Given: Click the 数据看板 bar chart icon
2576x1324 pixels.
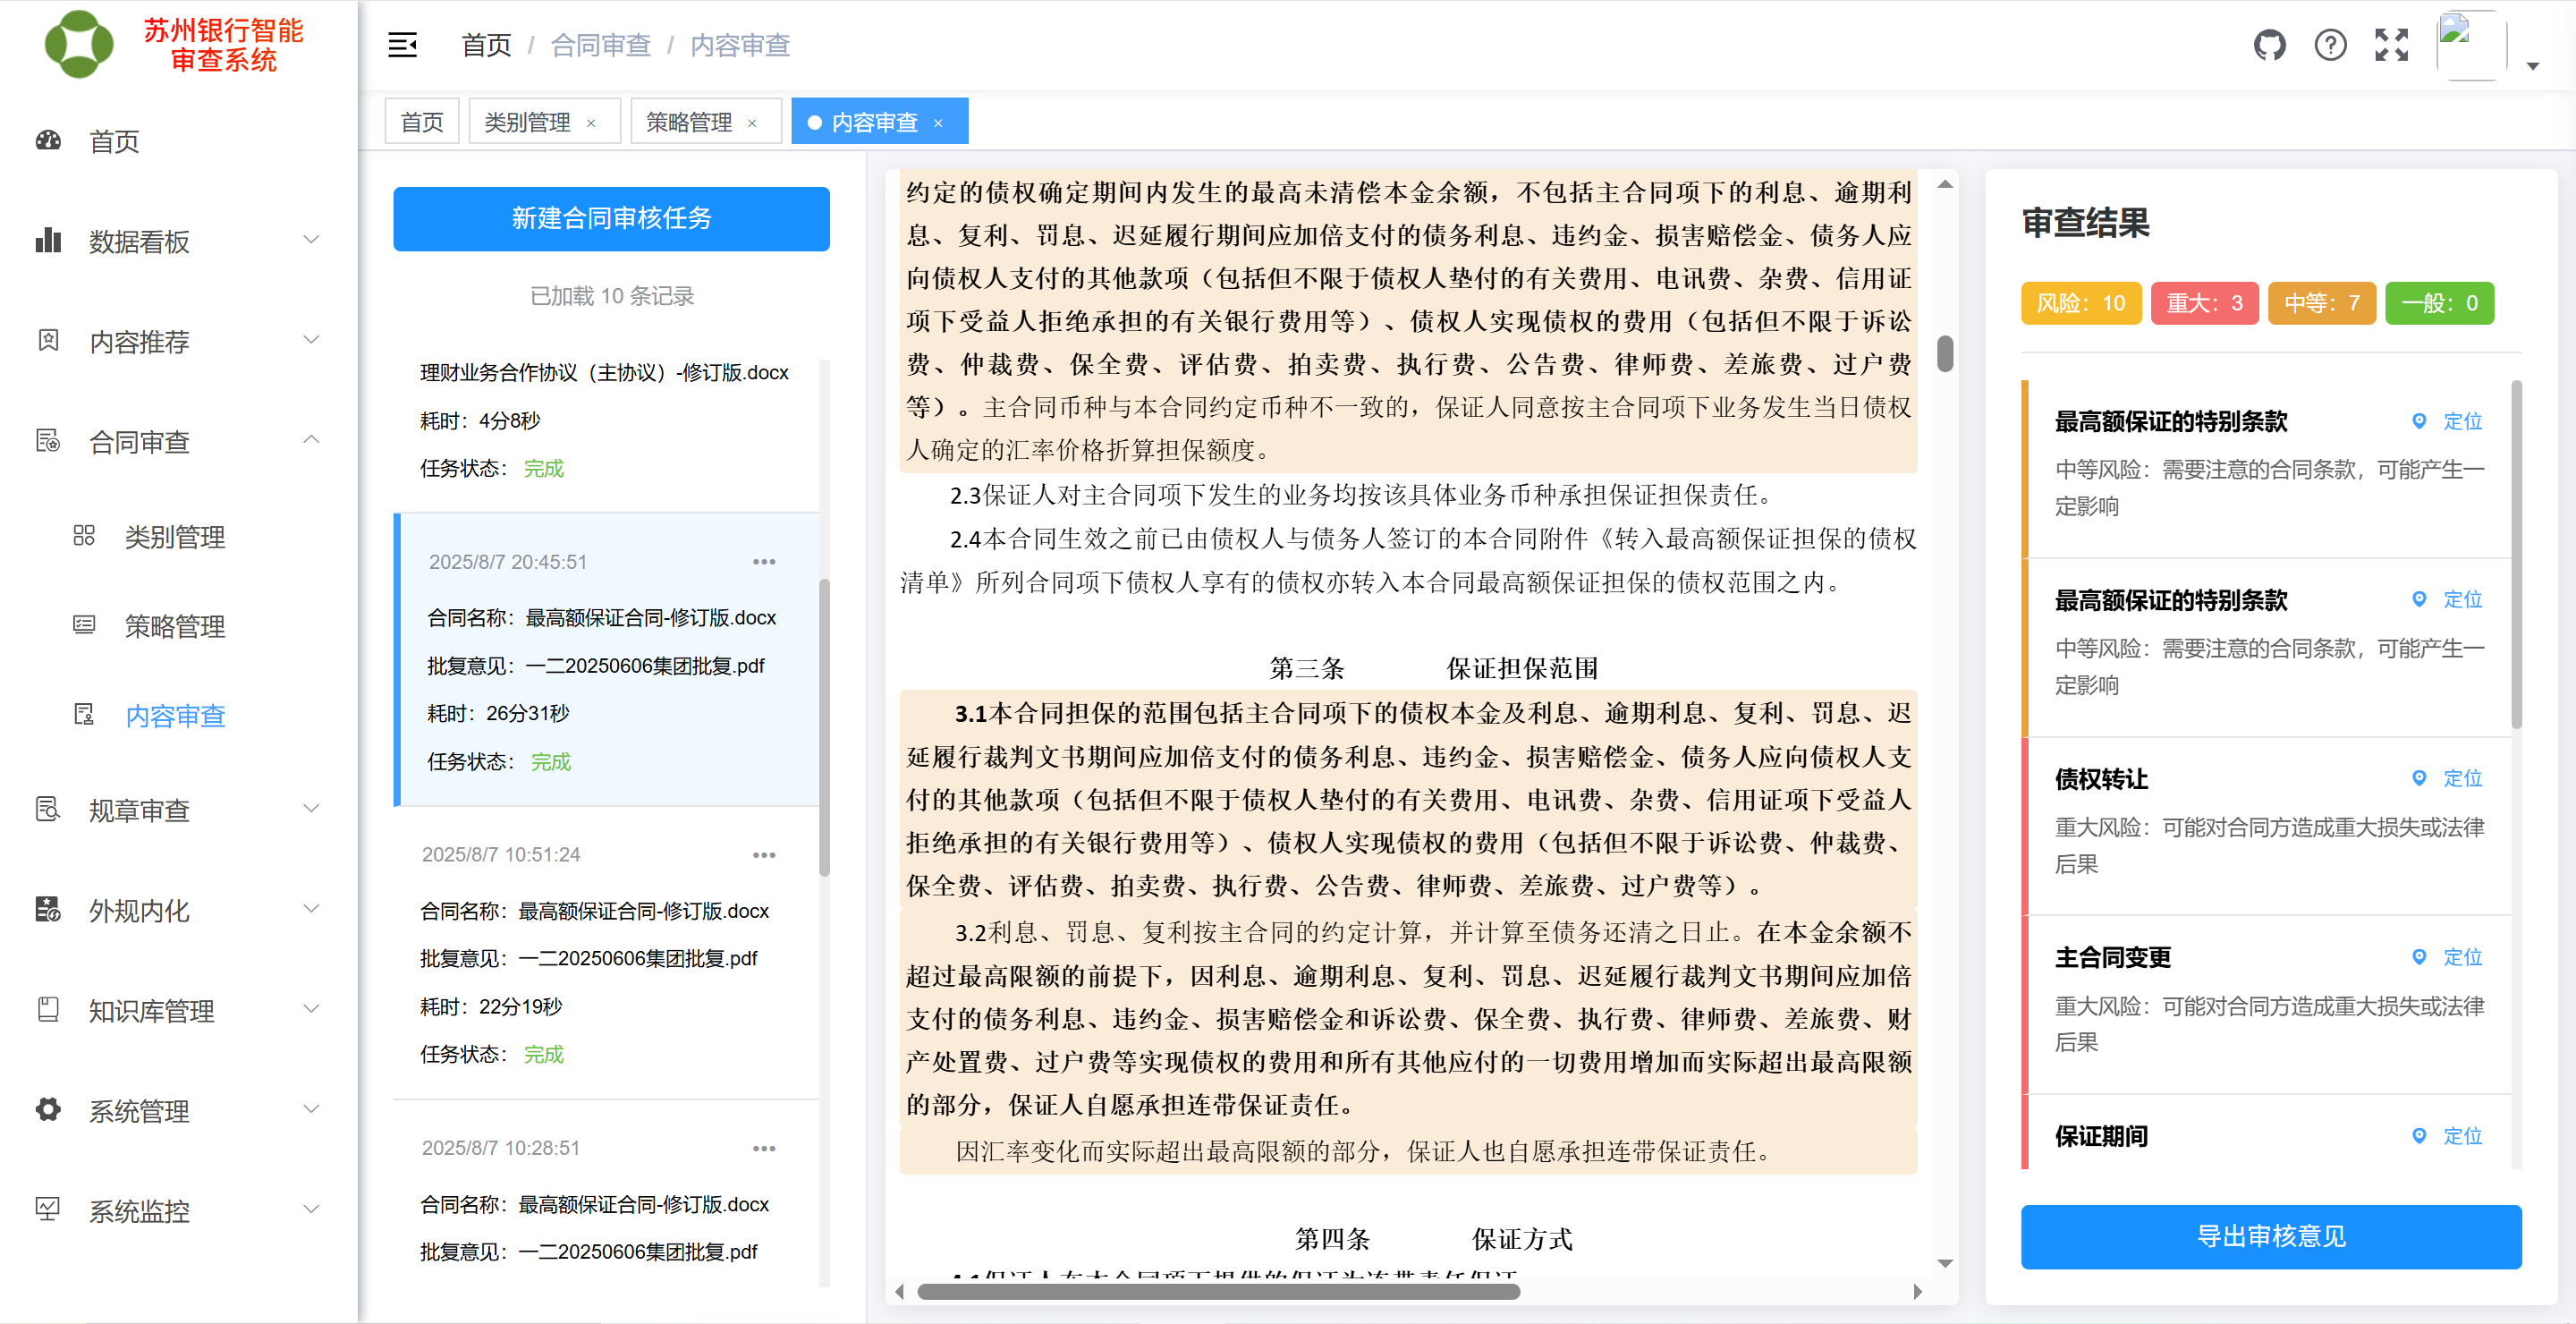Looking at the screenshot, I should pos(48,241).
